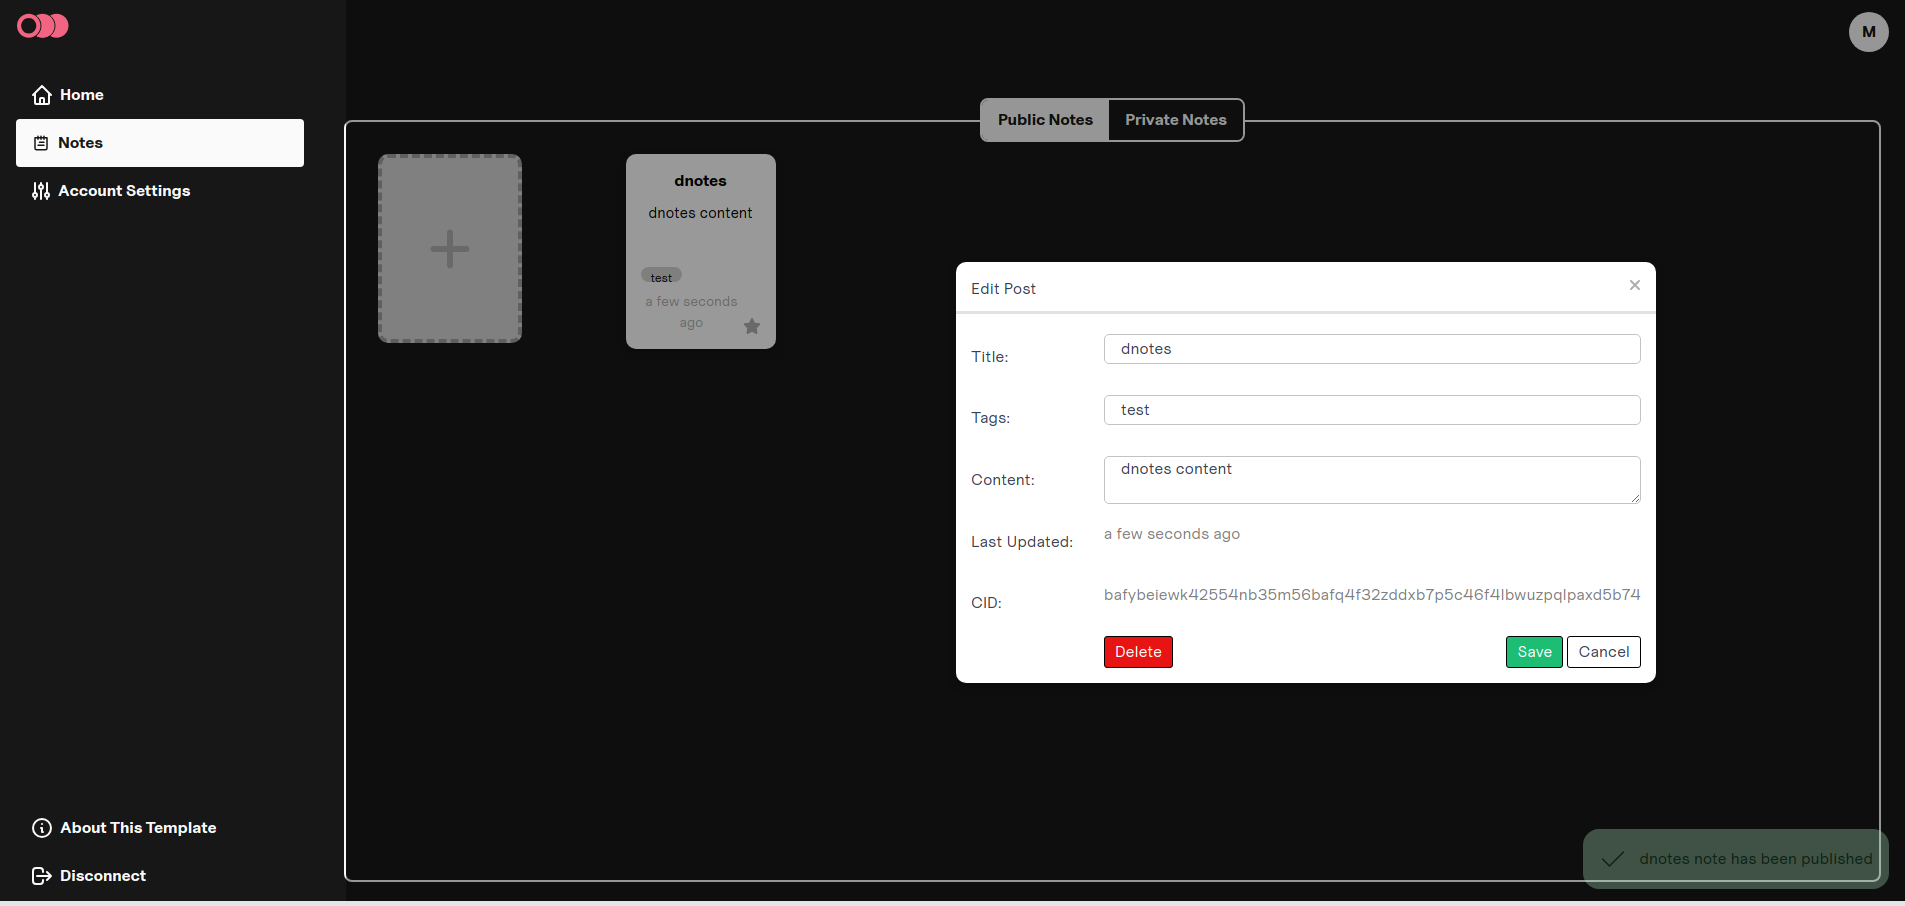Click the Notes clipboard icon
The image size is (1905, 906).
41,143
